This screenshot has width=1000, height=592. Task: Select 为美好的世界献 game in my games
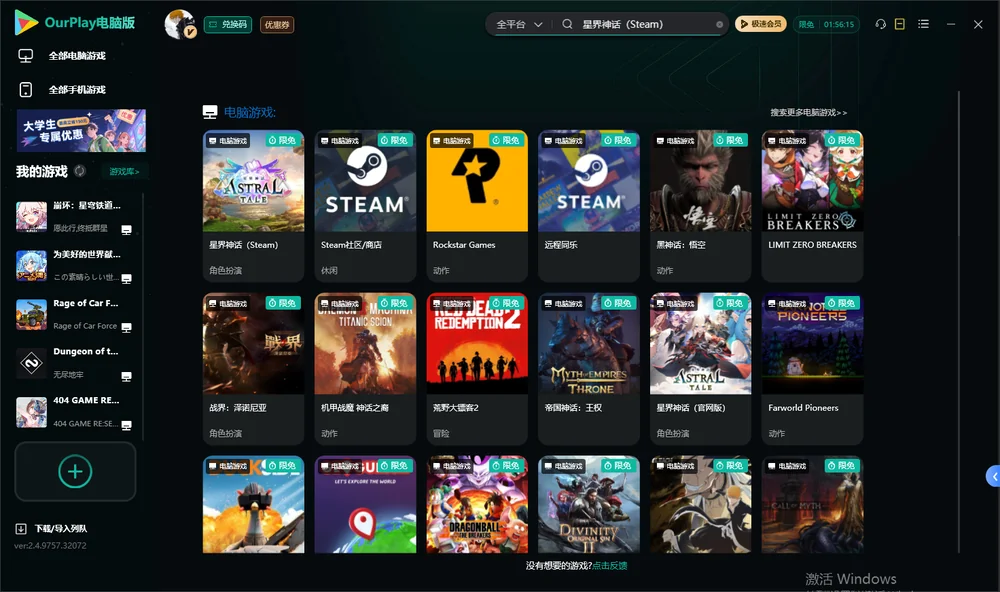pyautogui.click(x=74, y=265)
